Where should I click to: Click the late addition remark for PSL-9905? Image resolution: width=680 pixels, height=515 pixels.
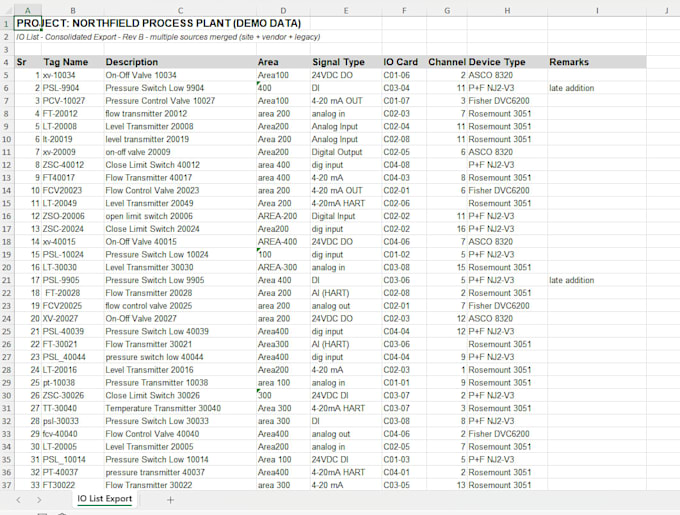click(x=597, y=280)
